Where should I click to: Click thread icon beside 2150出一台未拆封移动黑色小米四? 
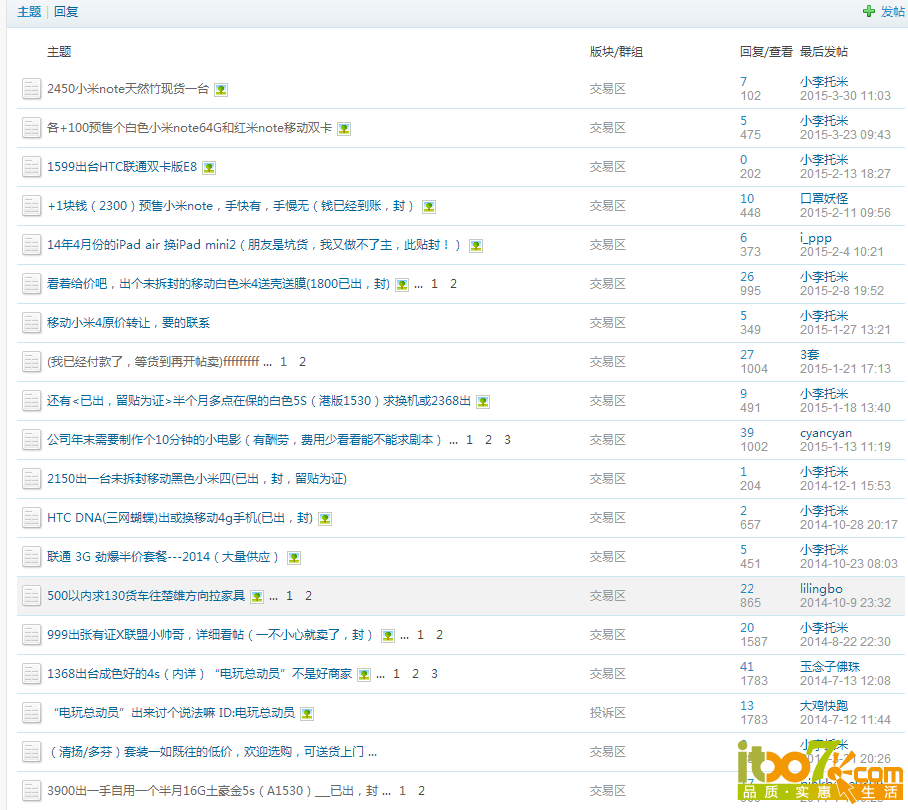(31, 479)
